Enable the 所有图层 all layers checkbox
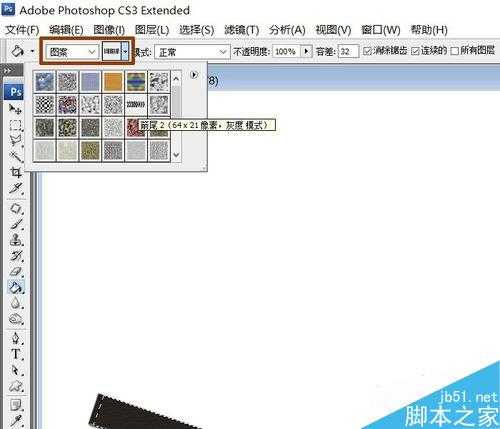The height and width of the screenshot is (429, 500). point(455,51)
